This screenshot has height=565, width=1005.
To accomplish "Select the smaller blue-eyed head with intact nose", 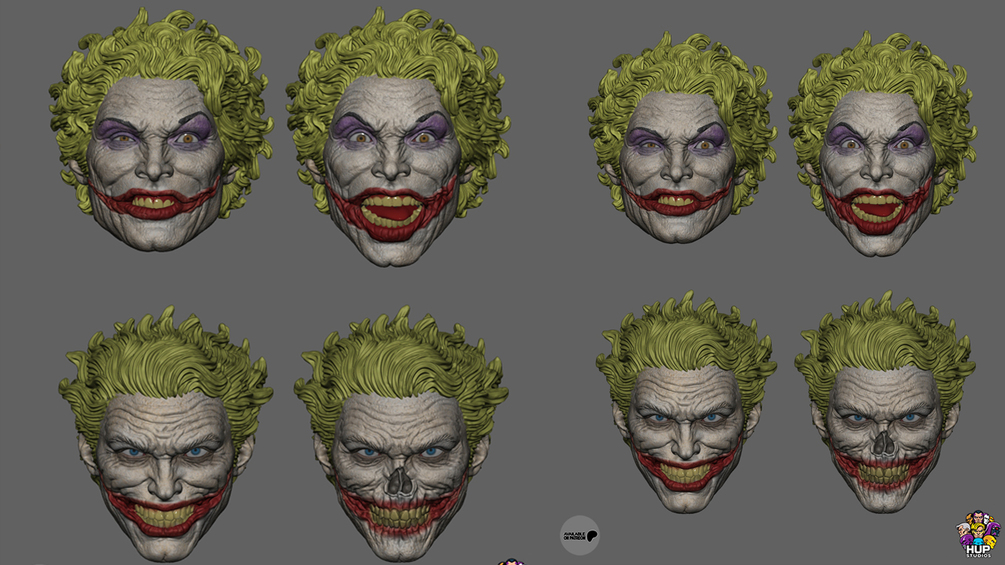I will pyautogui.click(x=686, y=402).
